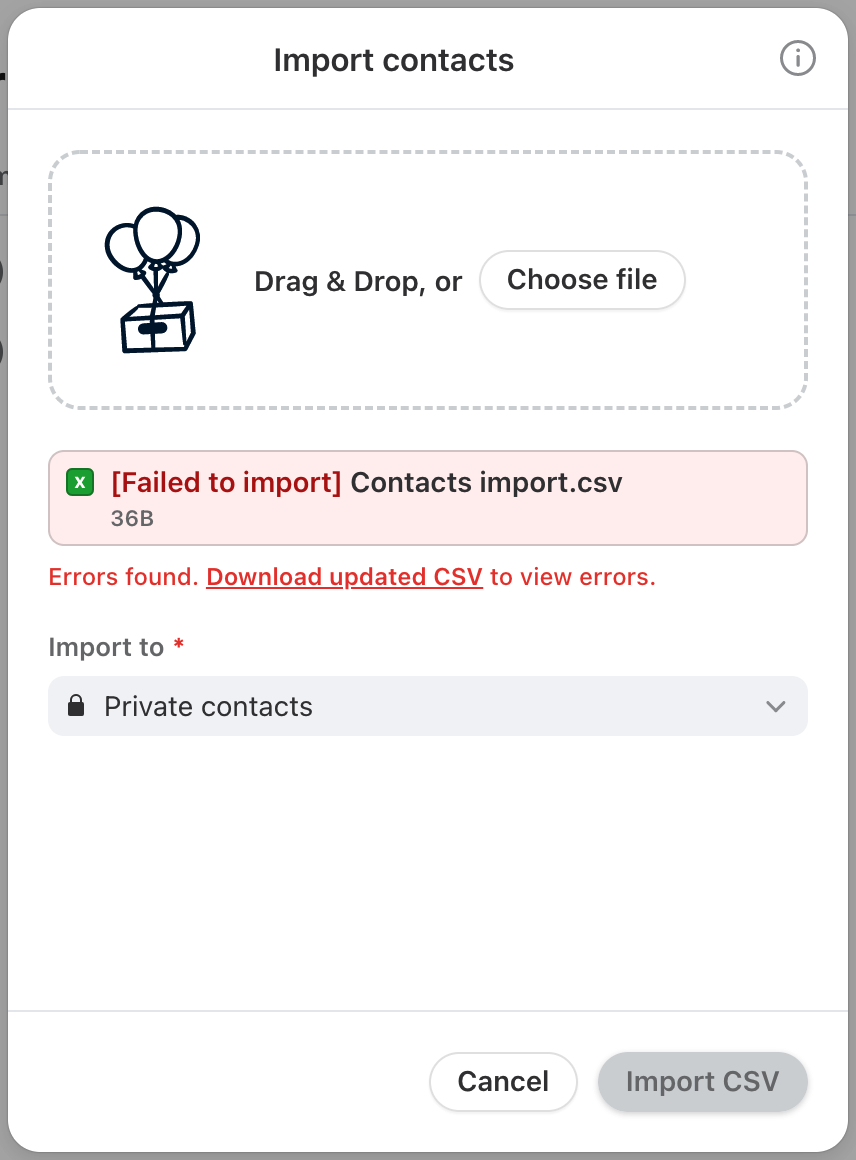The width and height of the screenshot is (856, 1160).
Task: Click the Errors found message text
Action: tap(352, 576)
